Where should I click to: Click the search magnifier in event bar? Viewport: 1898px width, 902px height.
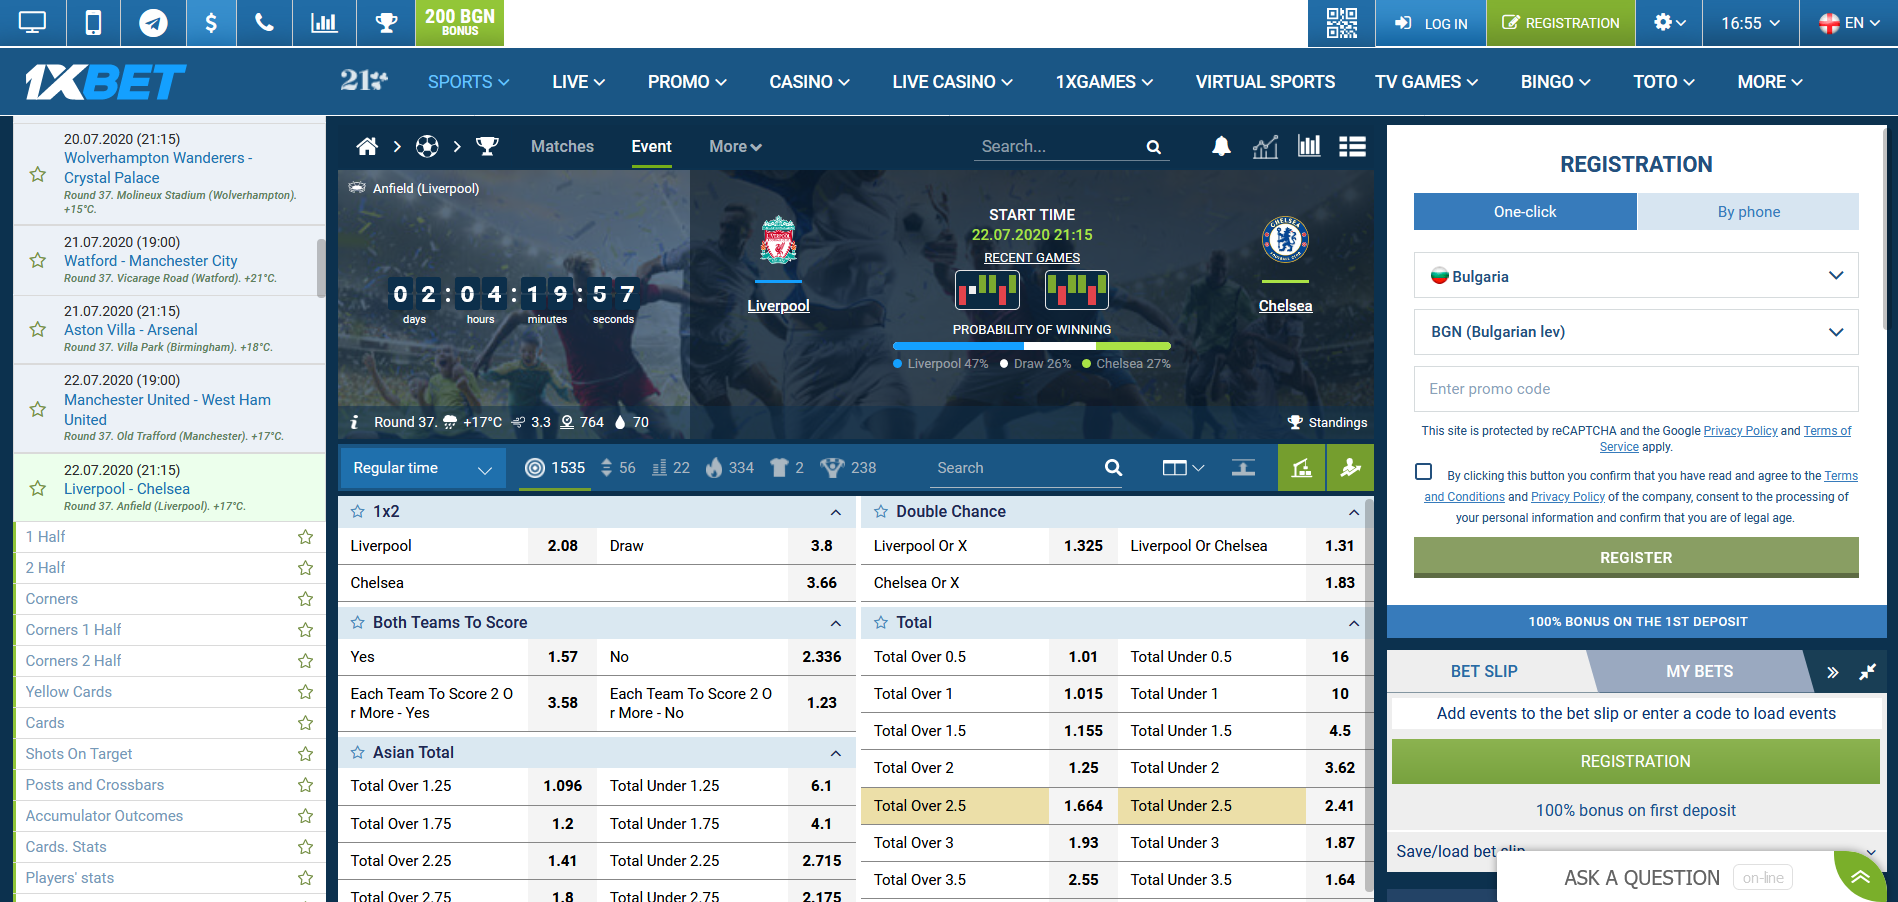(x=1154, y=147)
